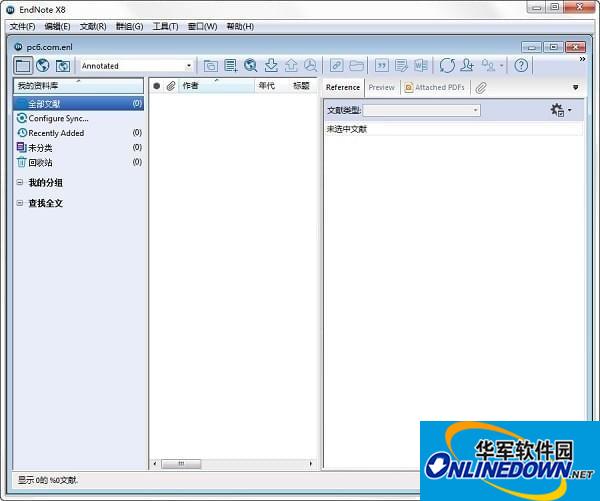The width and height of the screenshot is (600, 501).
Task: Click the horizontal scrollbar thumb in reference list
Action: pyautogui.click(x=181, y=464)
